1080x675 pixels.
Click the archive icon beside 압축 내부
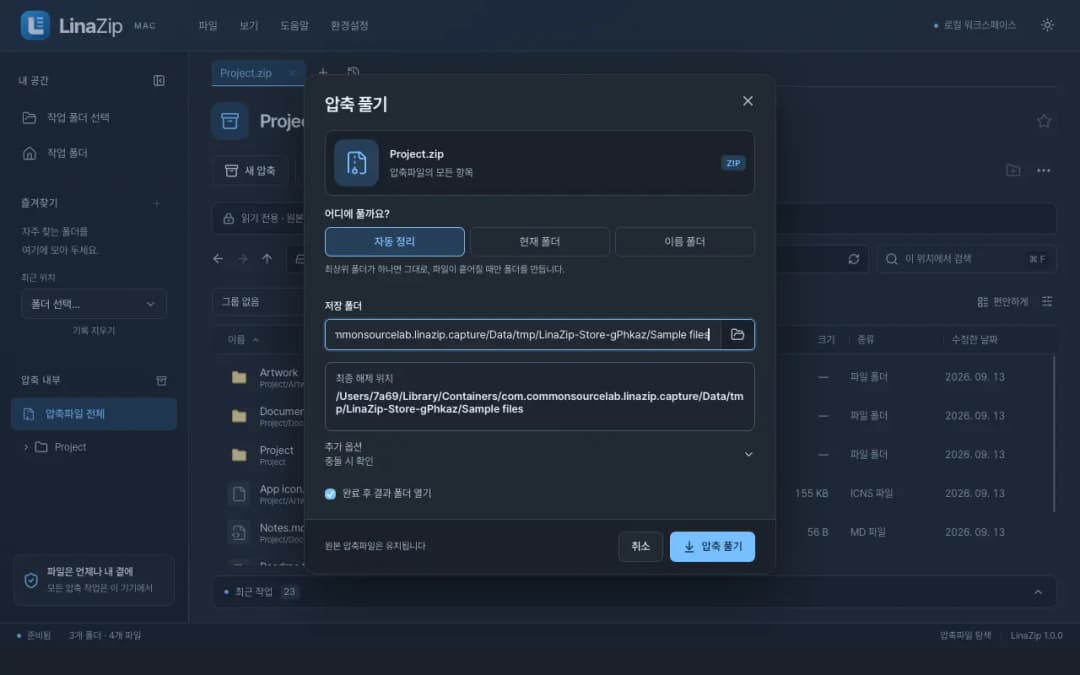[x=161, y=381]
